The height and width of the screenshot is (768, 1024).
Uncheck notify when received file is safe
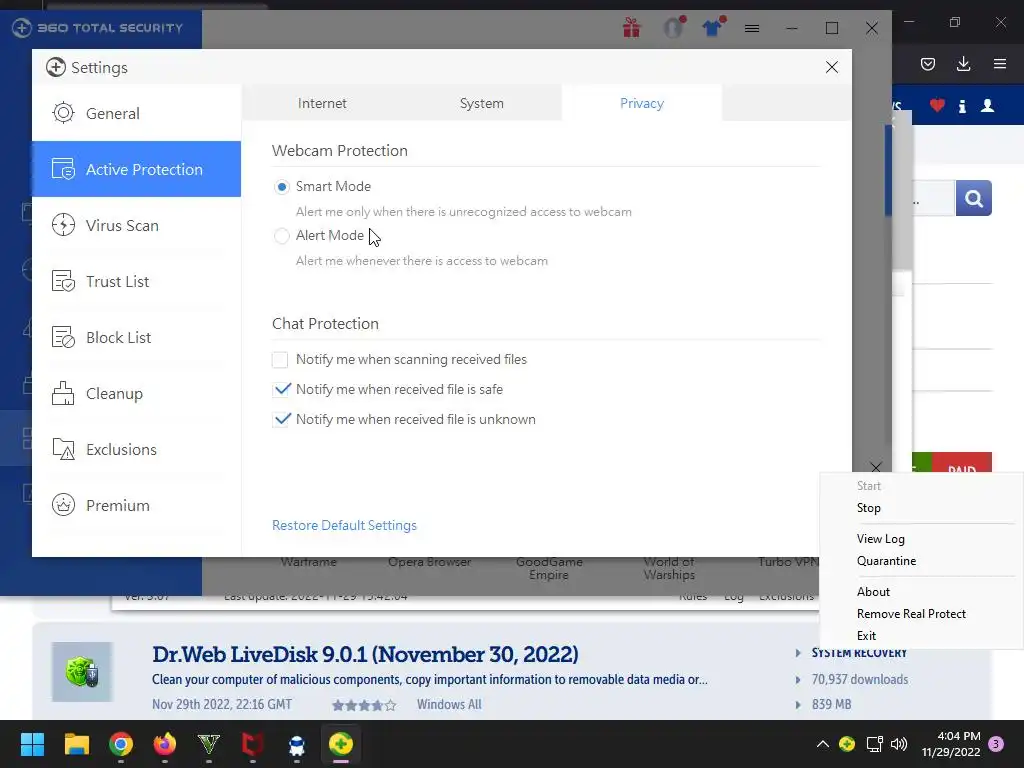(280, 390)
